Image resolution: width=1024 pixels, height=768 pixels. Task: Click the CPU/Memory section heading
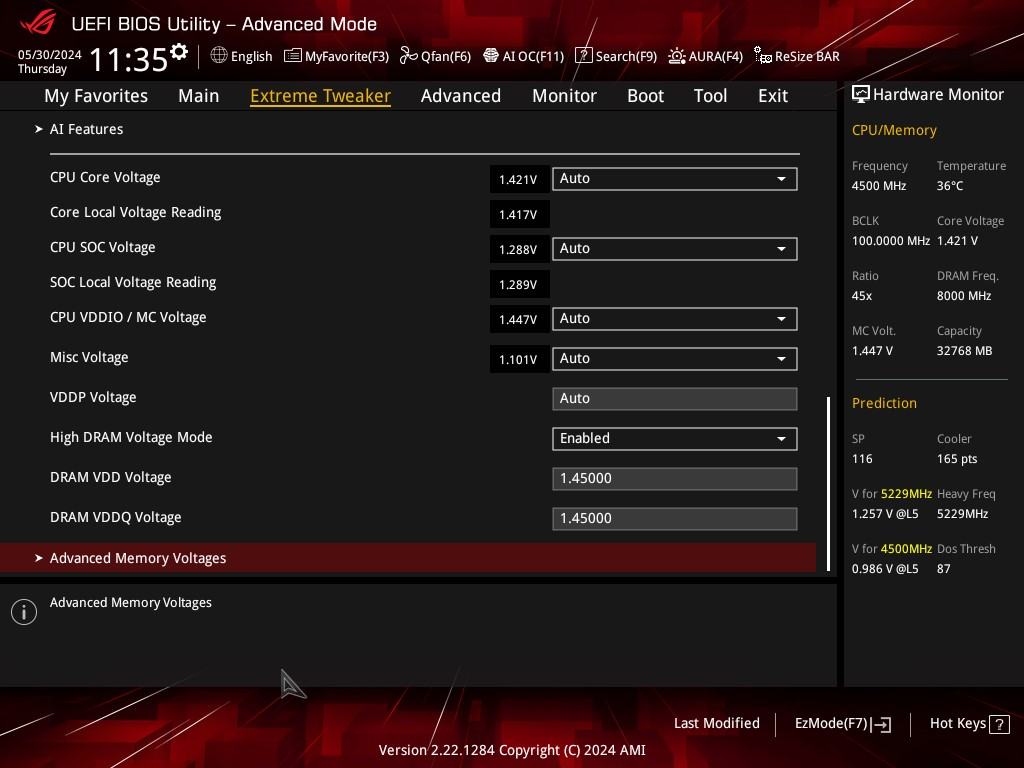pyautogui.click(x=894, y=131)
